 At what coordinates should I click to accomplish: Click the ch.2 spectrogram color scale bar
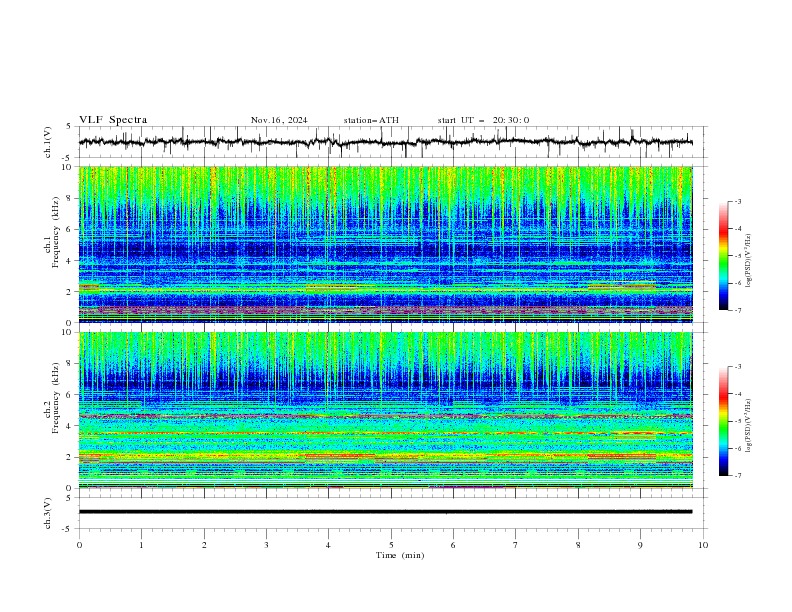point(723,421)
